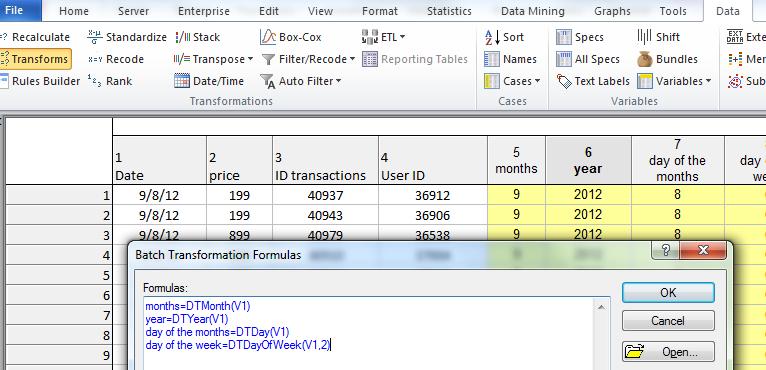
Task: Select the day of the months header
Action: [x=678, y=160]
